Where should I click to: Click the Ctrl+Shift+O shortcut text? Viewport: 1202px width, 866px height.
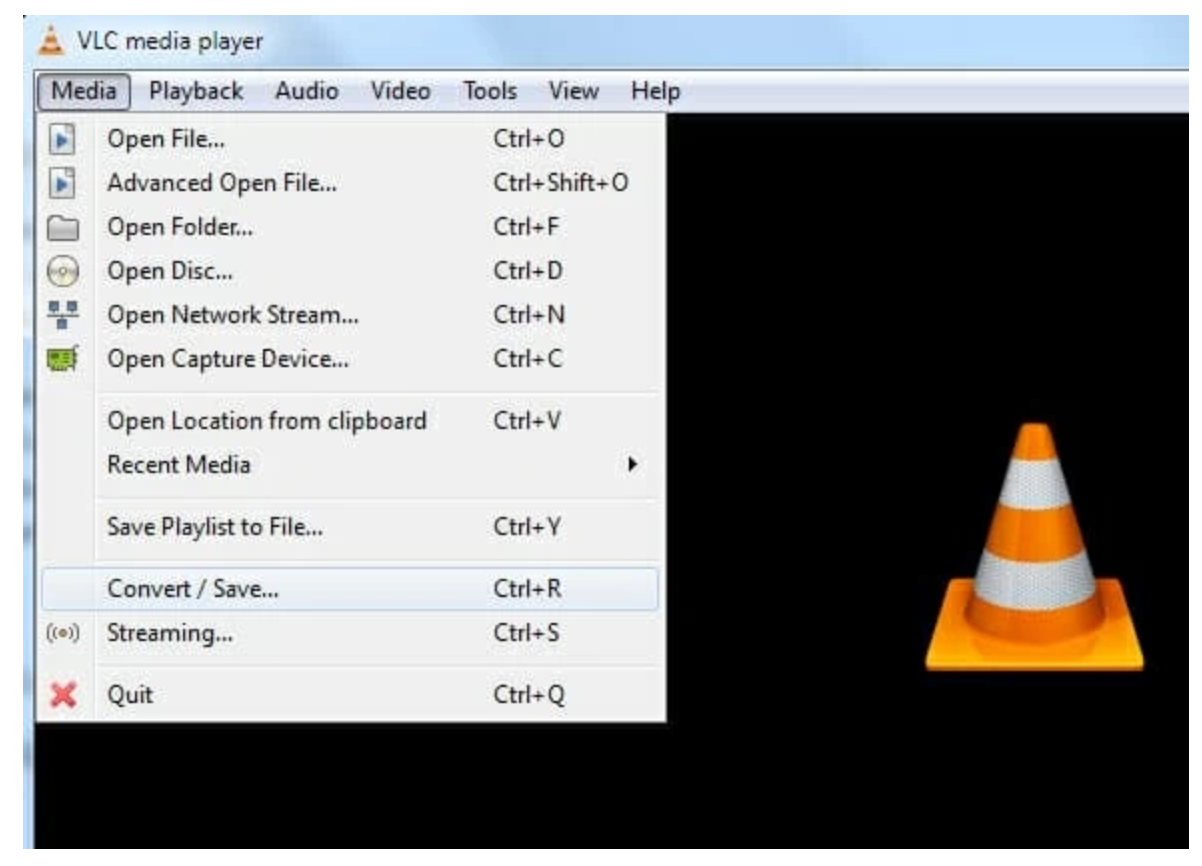(561, 183)
